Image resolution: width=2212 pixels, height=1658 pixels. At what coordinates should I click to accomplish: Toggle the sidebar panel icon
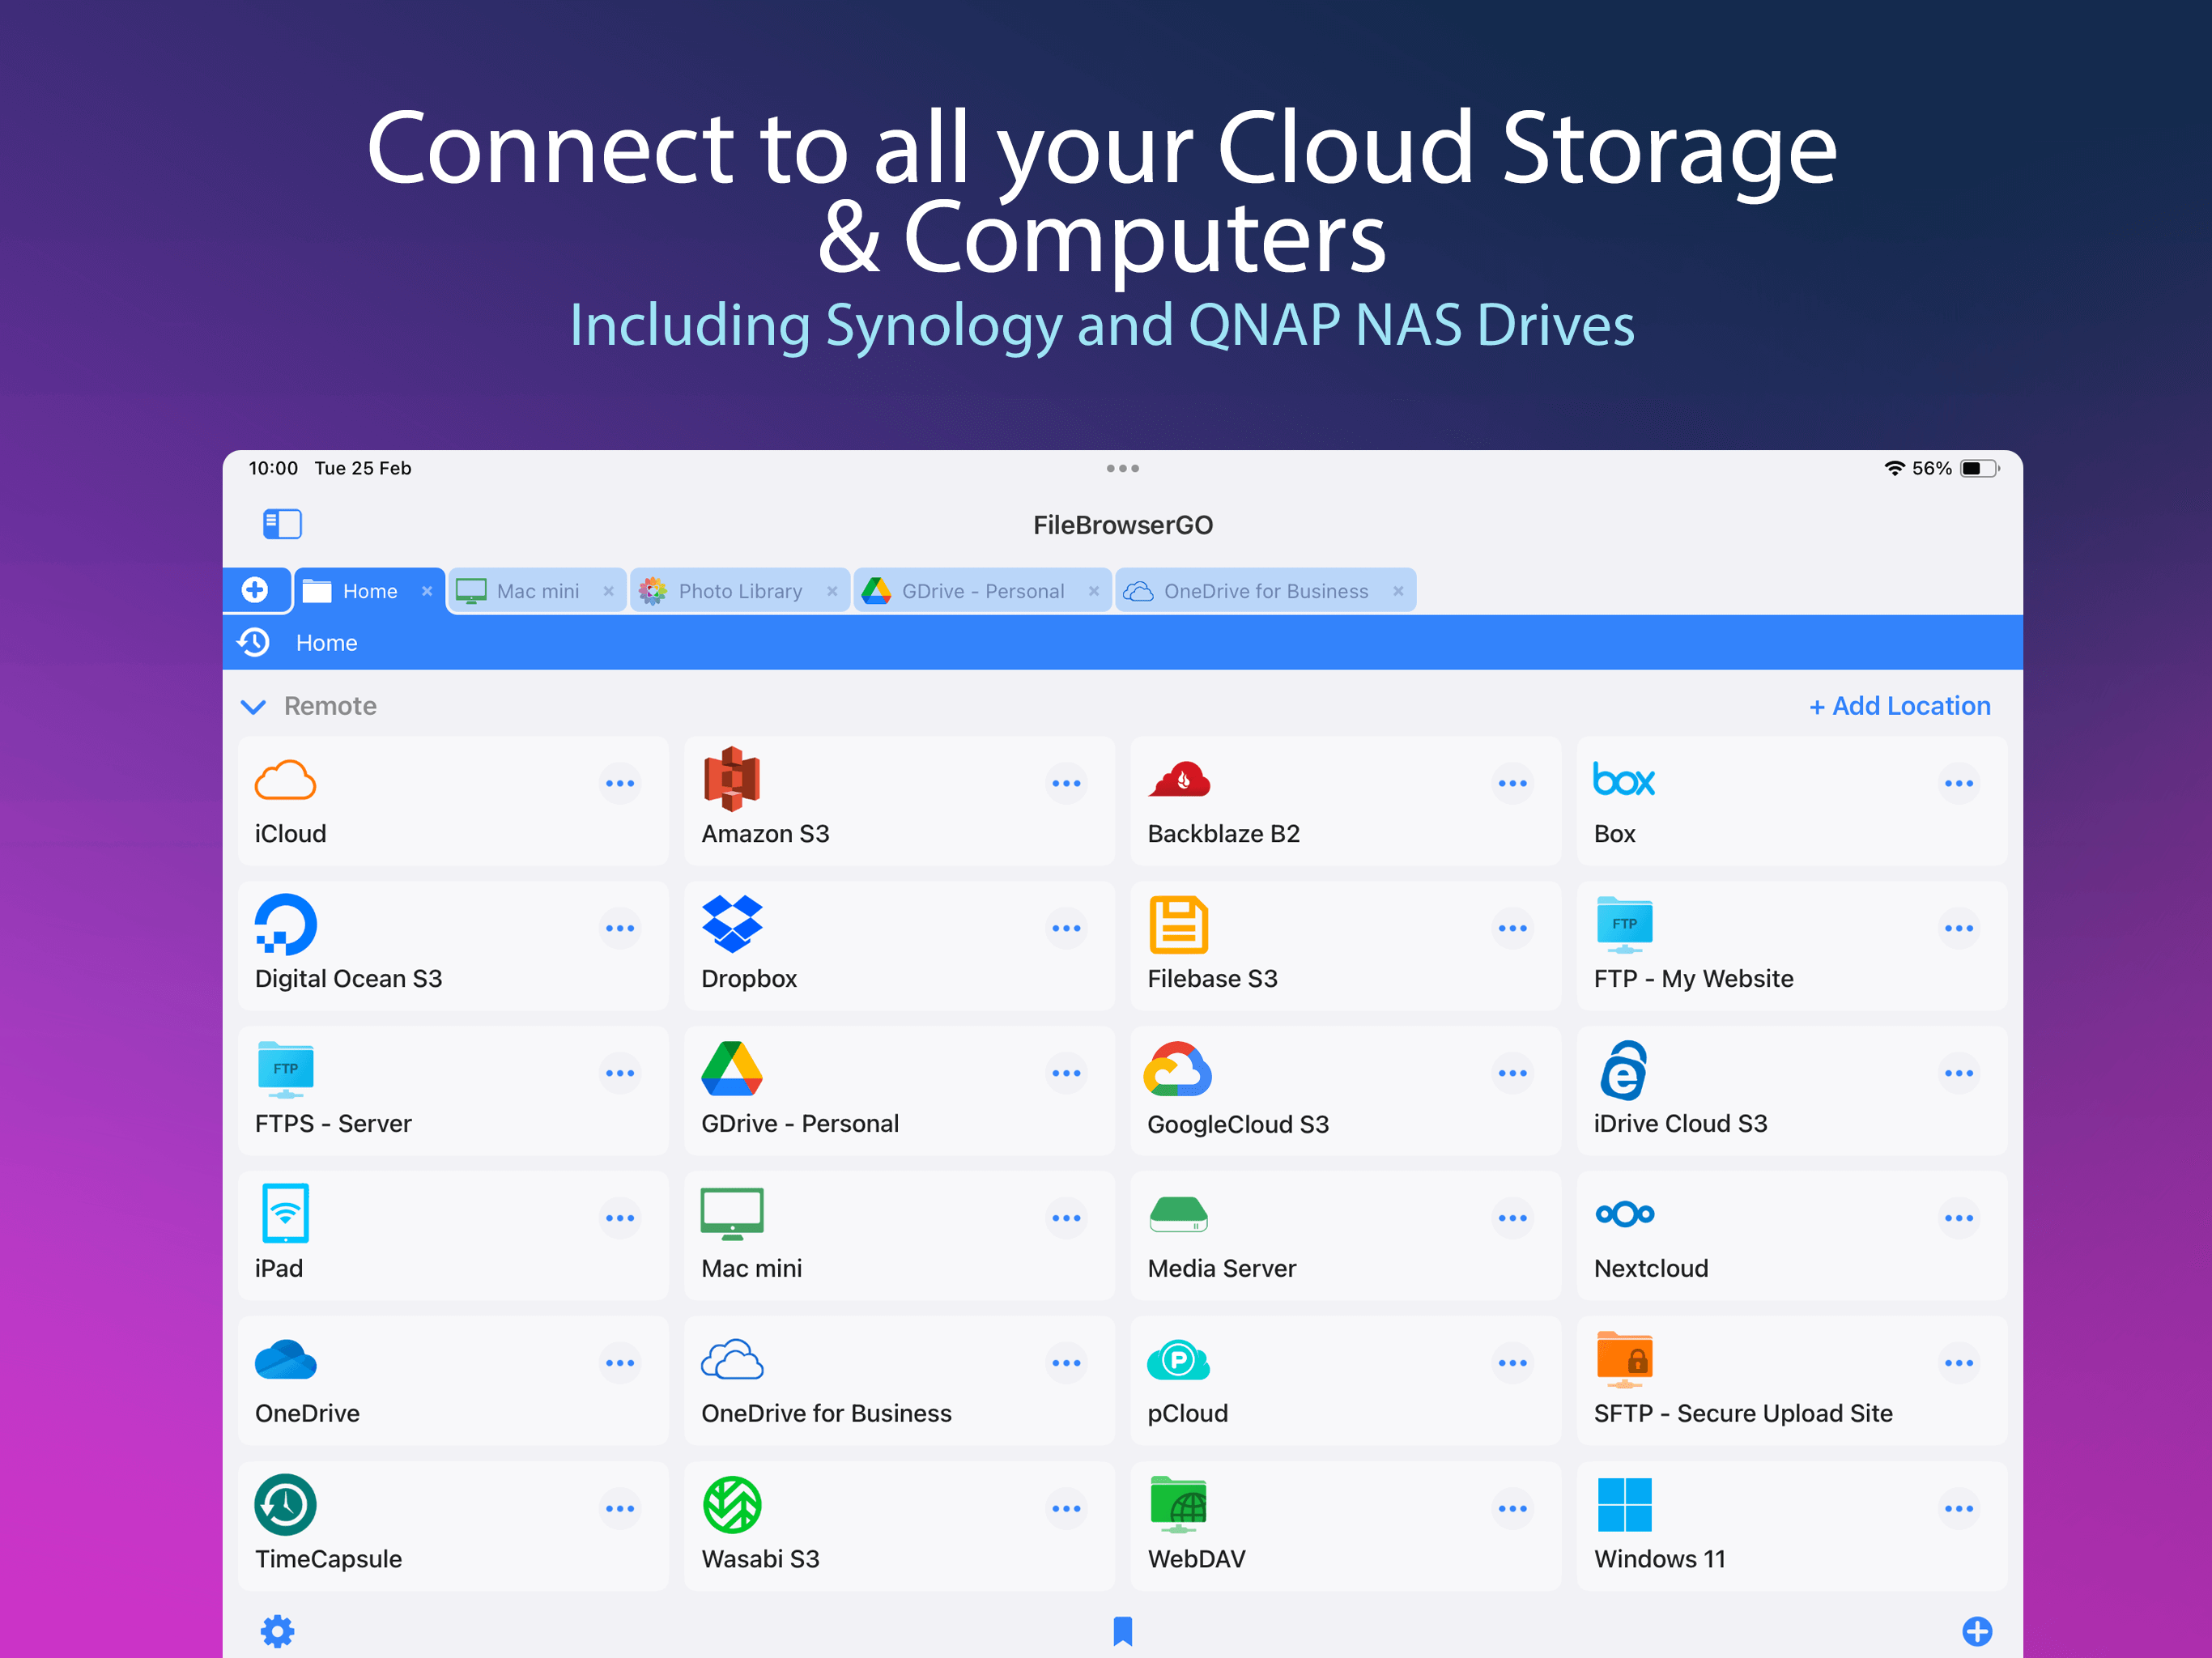point(282,524)
